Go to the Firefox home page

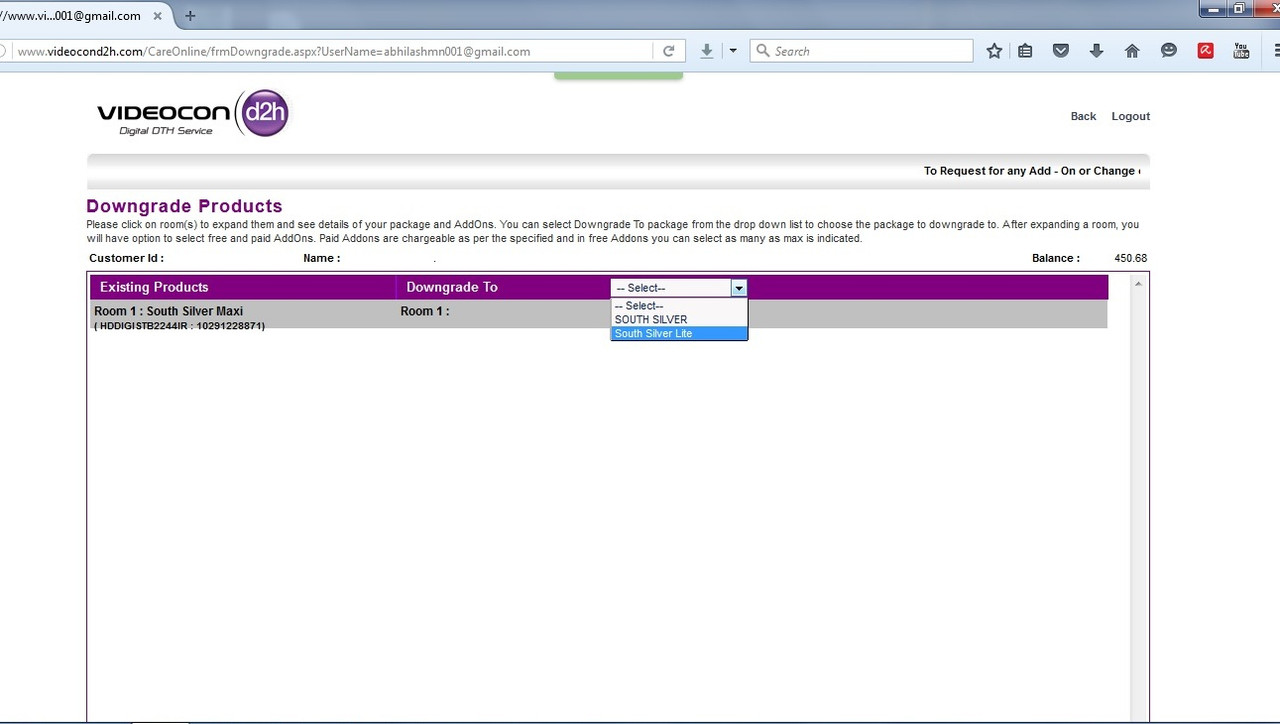coord(1132,51)
